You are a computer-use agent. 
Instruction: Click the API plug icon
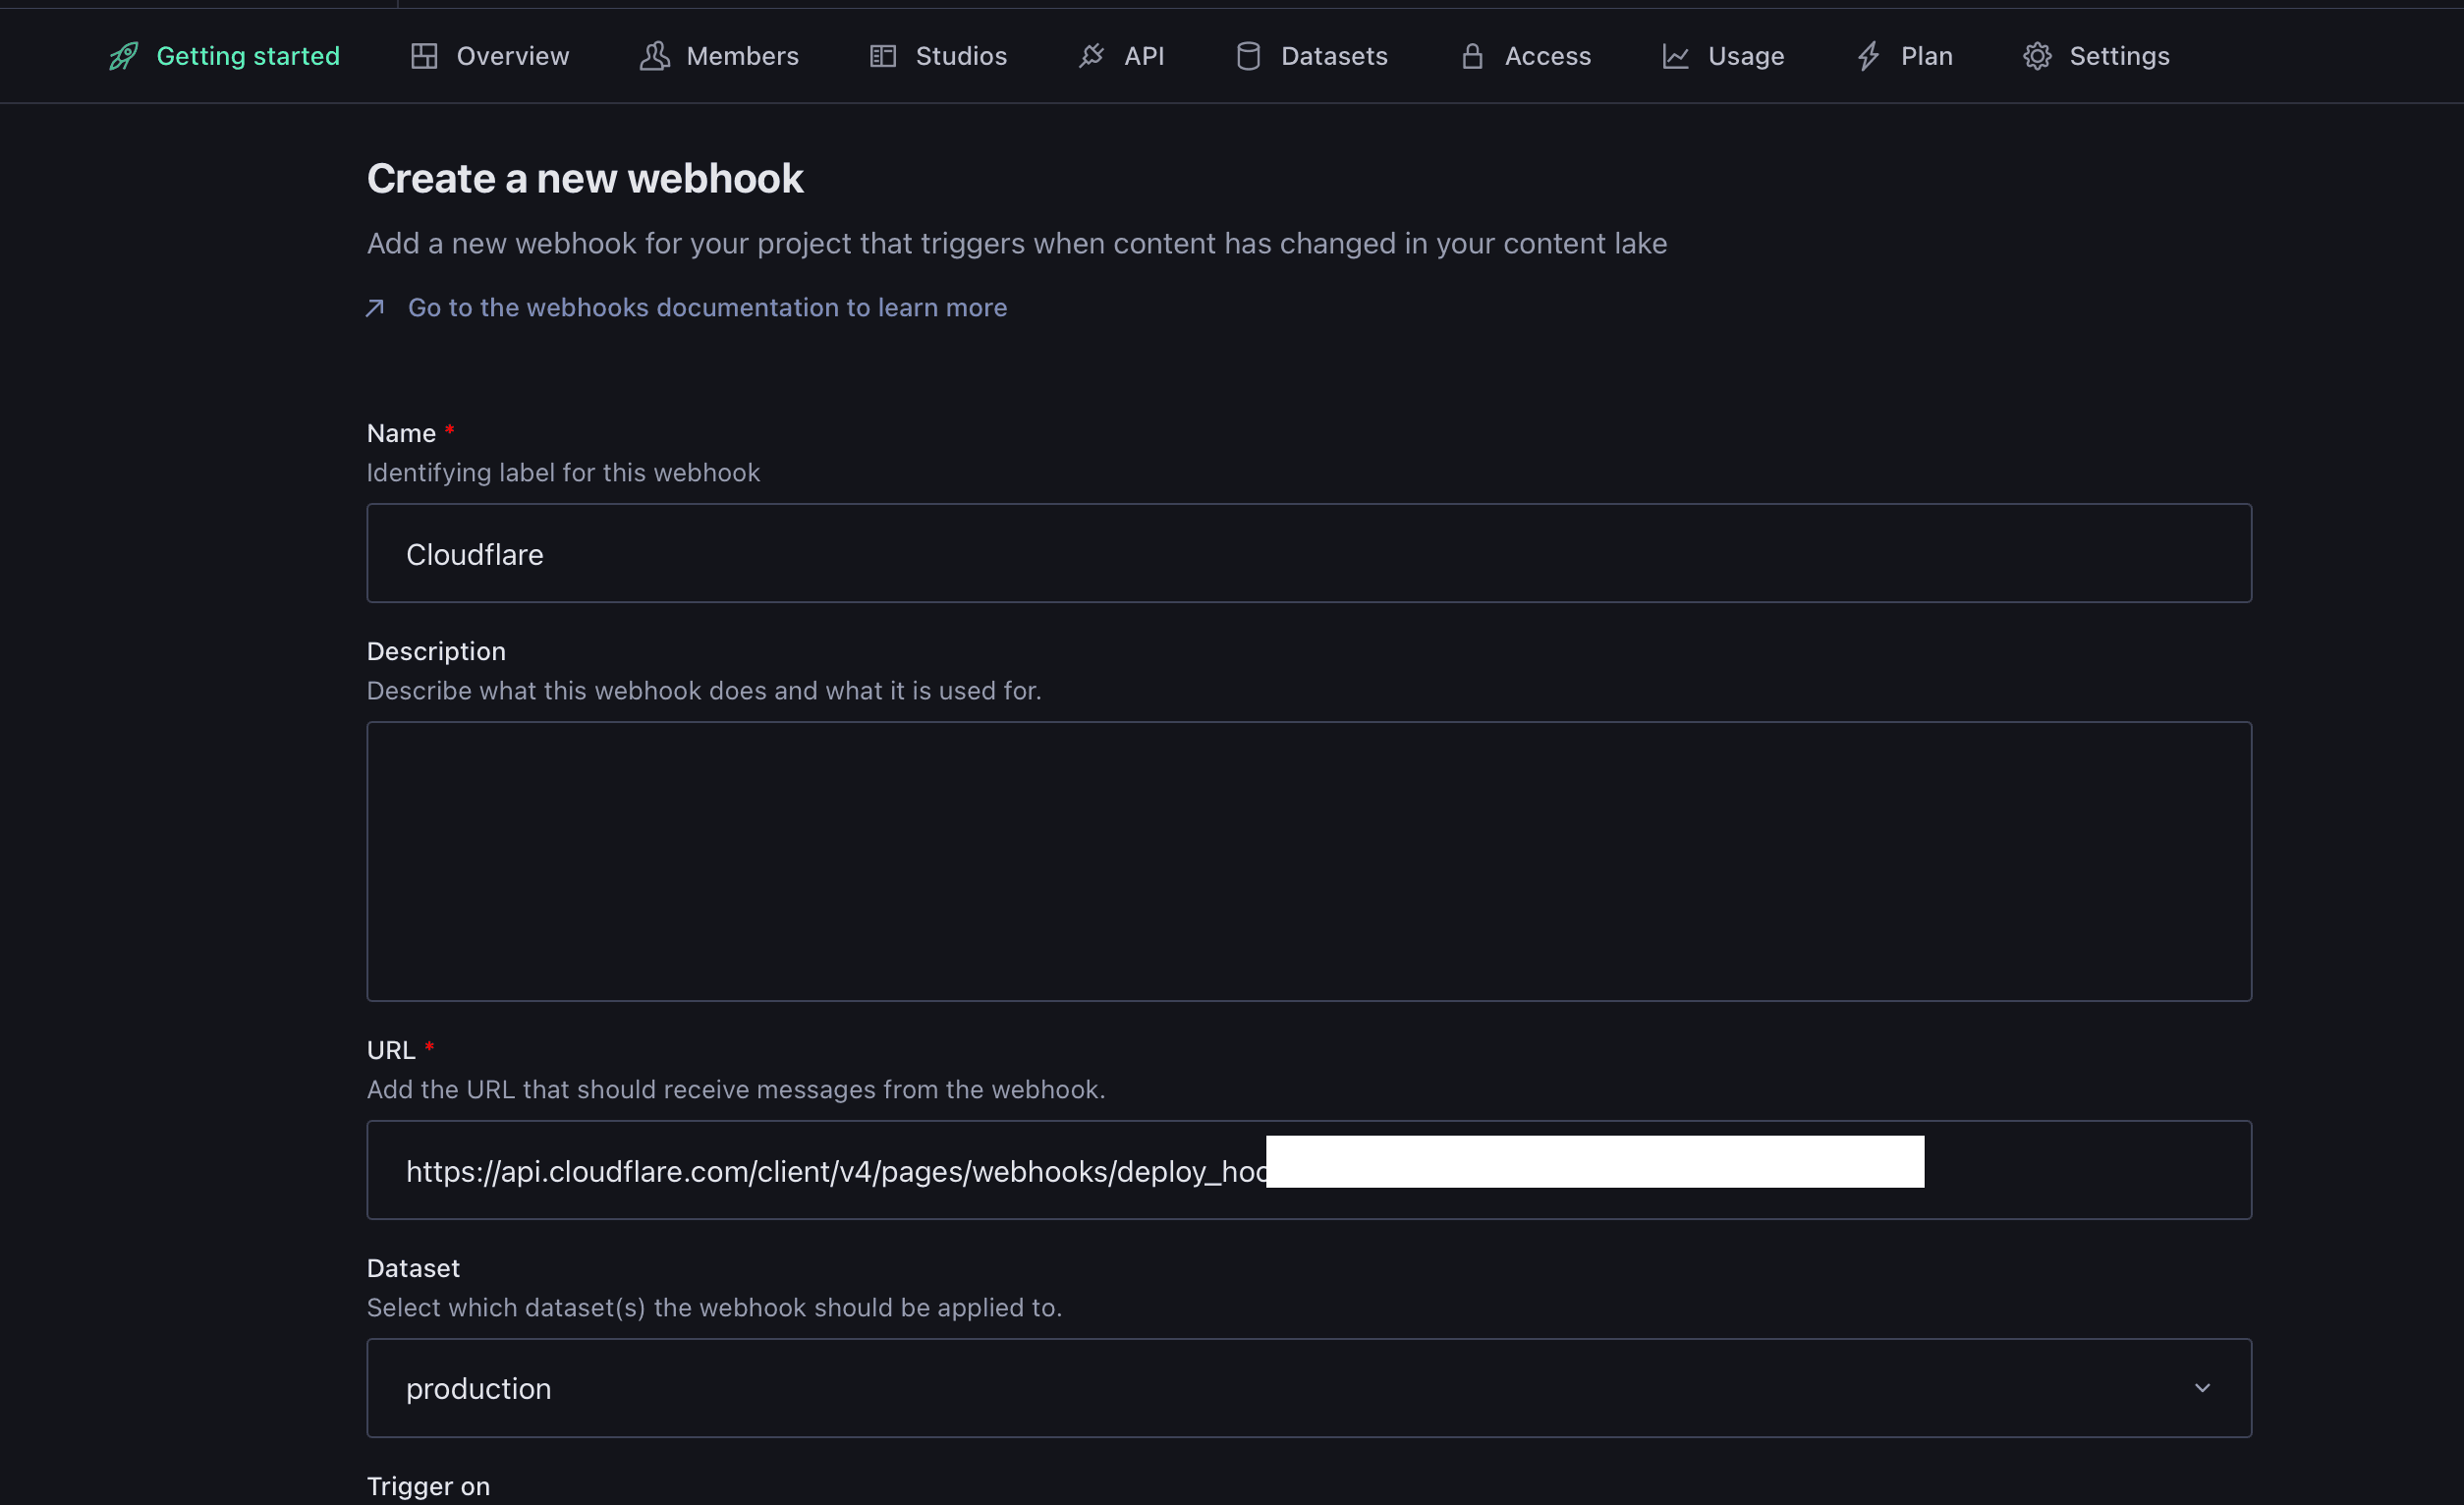tap(1091, 56)
